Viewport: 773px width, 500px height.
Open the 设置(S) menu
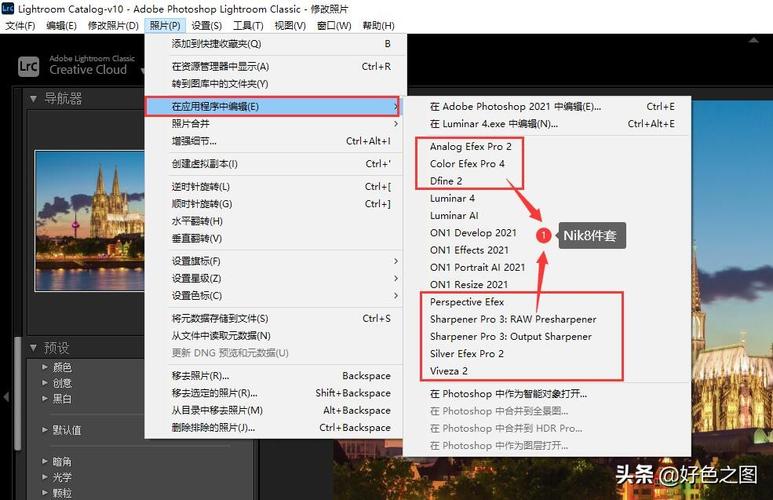point(207,26)
